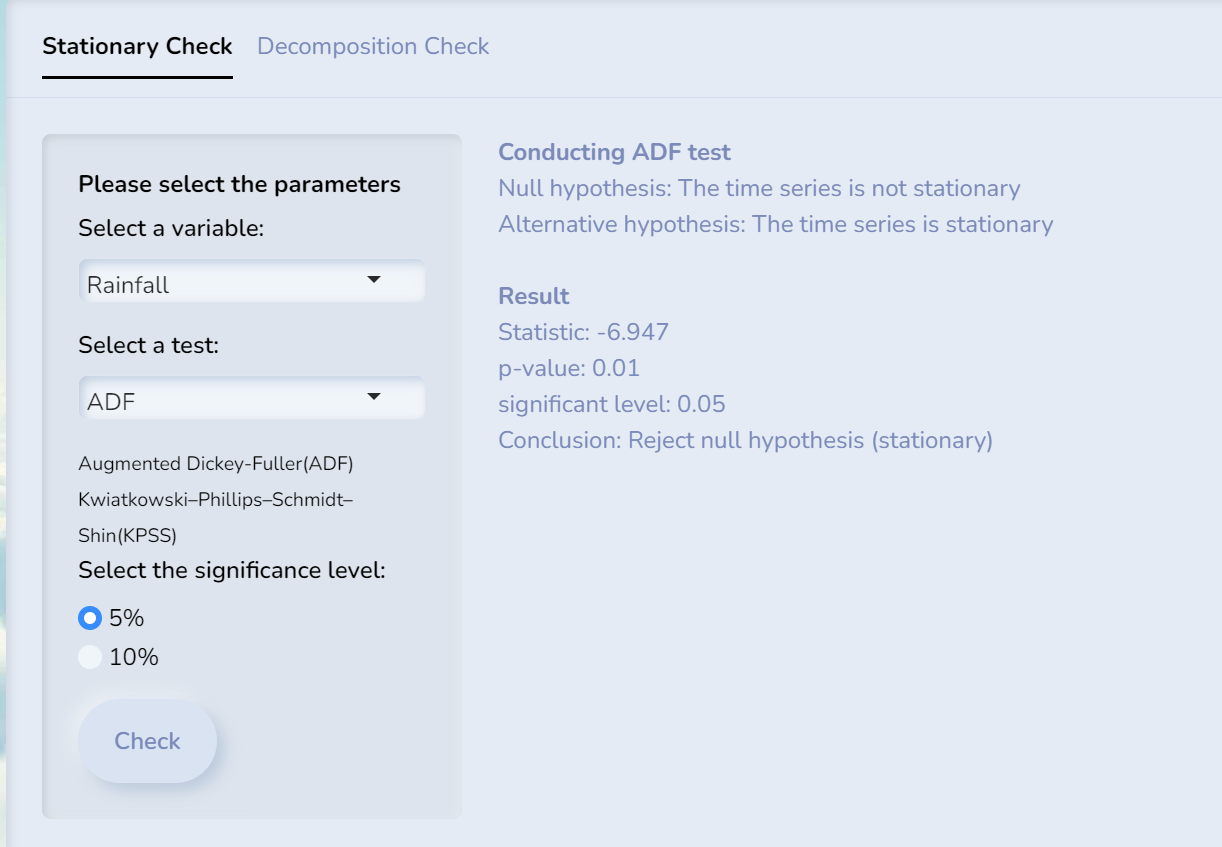Choose the 10% significance level radio button
The height and width of the screenshot is (847, 1222).
click(90, 657)
